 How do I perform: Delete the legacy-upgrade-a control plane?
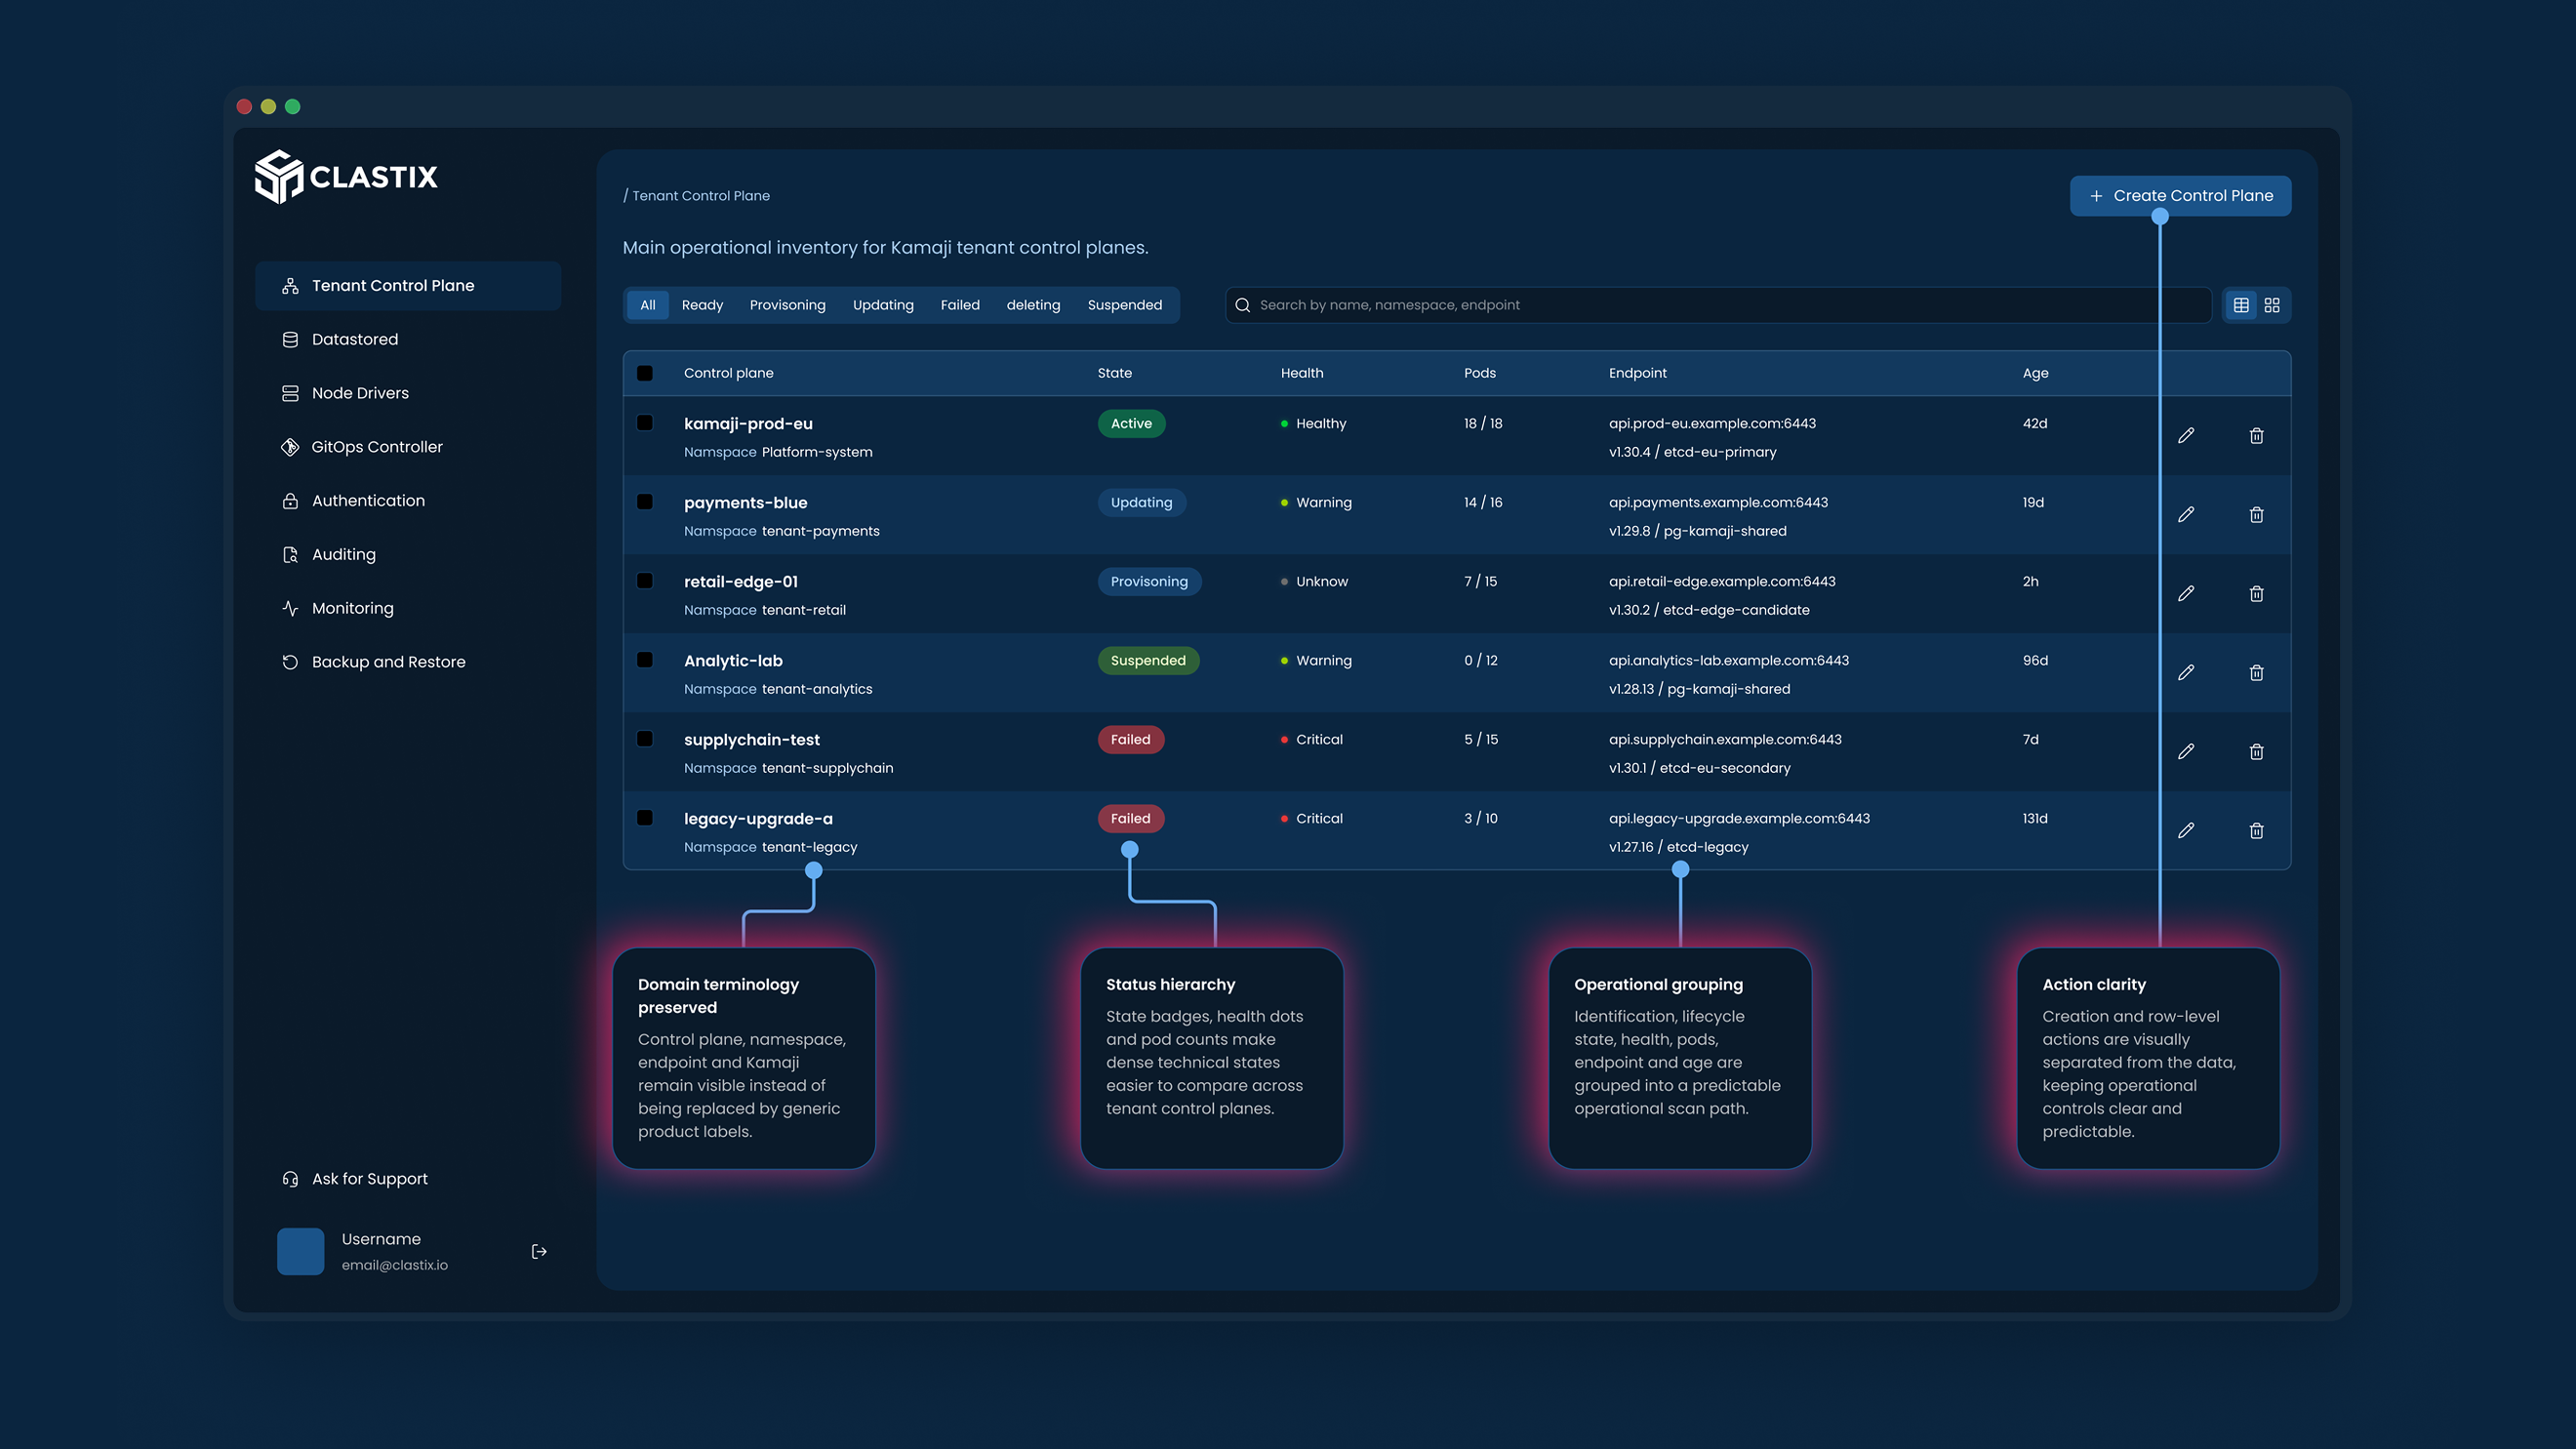(2256, 830)
